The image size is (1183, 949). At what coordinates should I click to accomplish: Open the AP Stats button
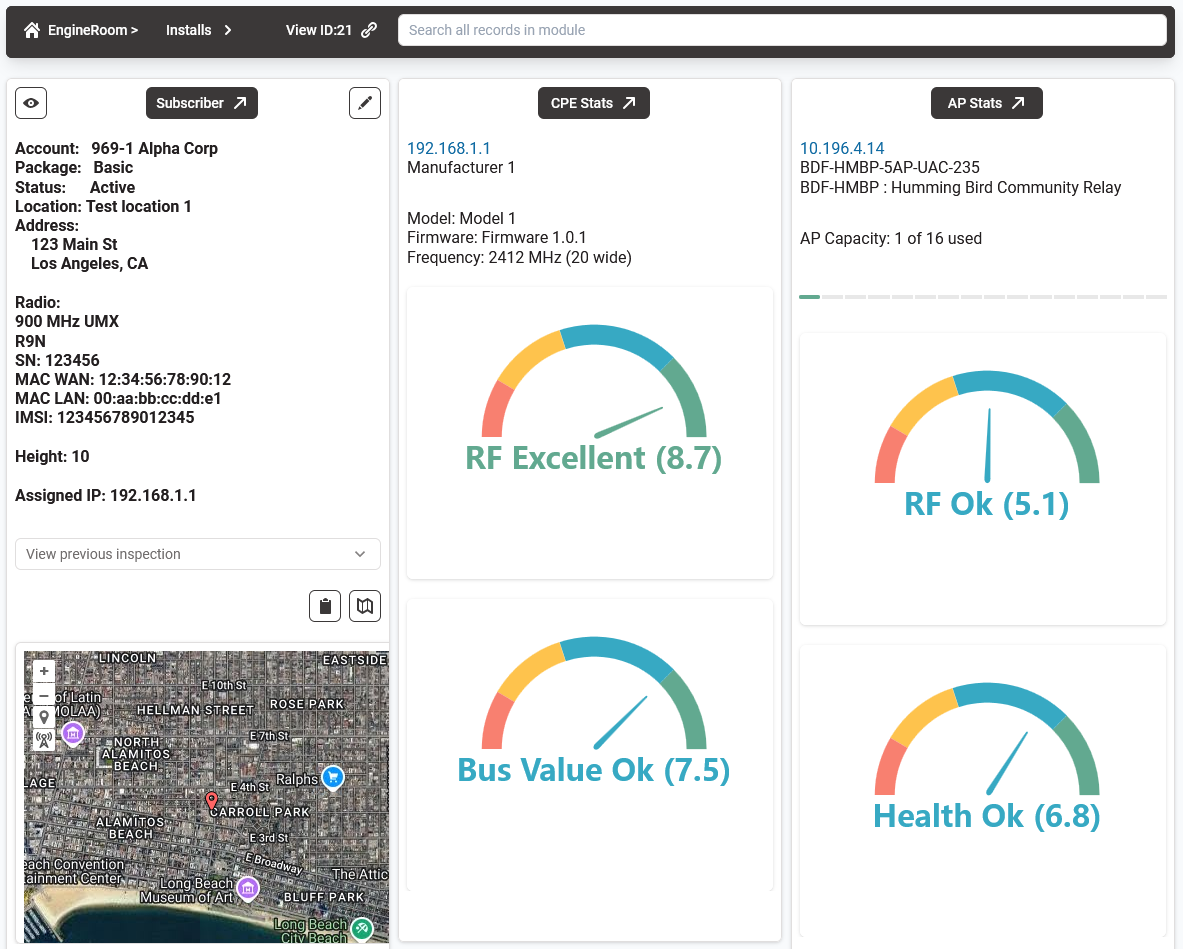987,103
